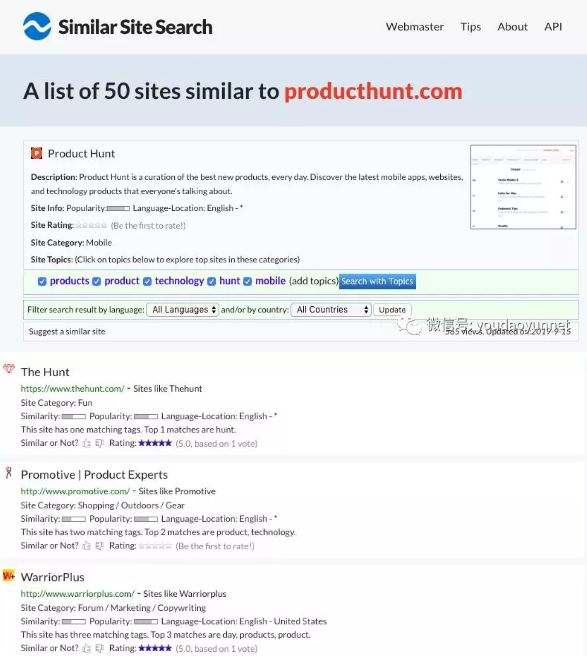Screen dimensions: 587x656
Task: Open the Webmaster menu item
Action: pyautogui.click(x=415, y=27)
